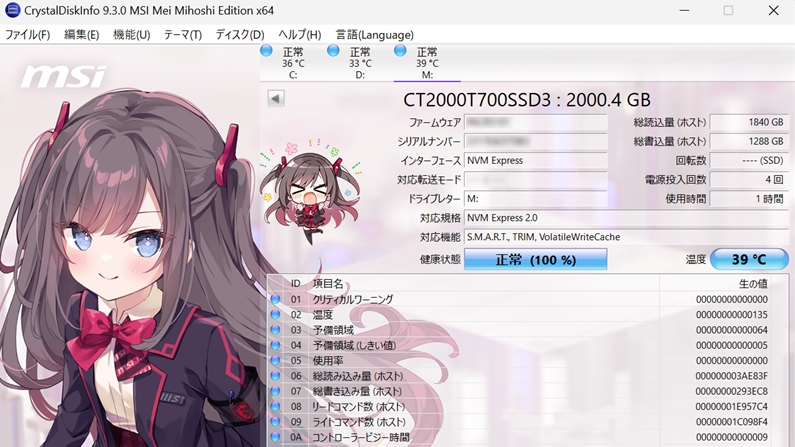Click the 使用時間 value 1 時間
This screenshot has height=447, width=795.
[x=749, y=199]
